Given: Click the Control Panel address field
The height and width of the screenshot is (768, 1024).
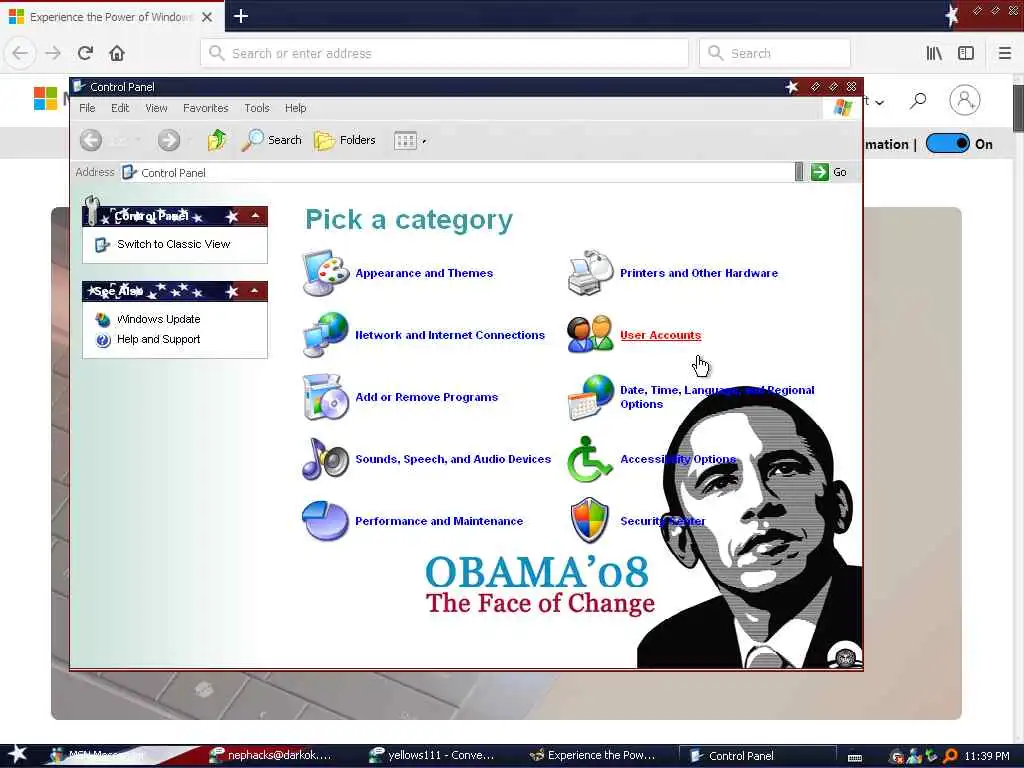Looking at the screenshot, I should (x=456, y=172).
